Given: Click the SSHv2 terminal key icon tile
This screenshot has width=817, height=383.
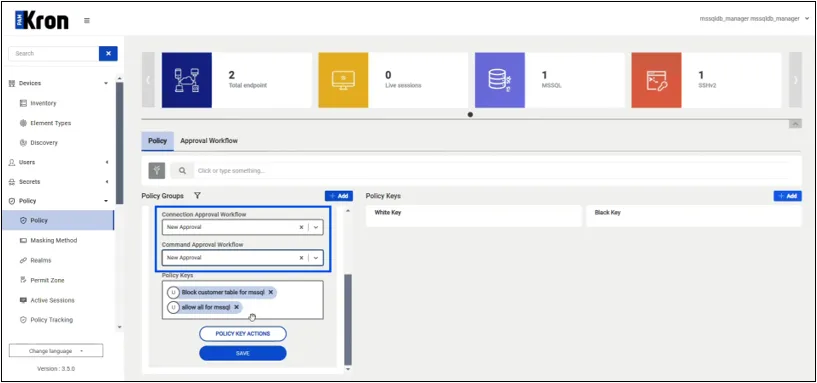Looking at the screenshot, I should coord(657,80).
